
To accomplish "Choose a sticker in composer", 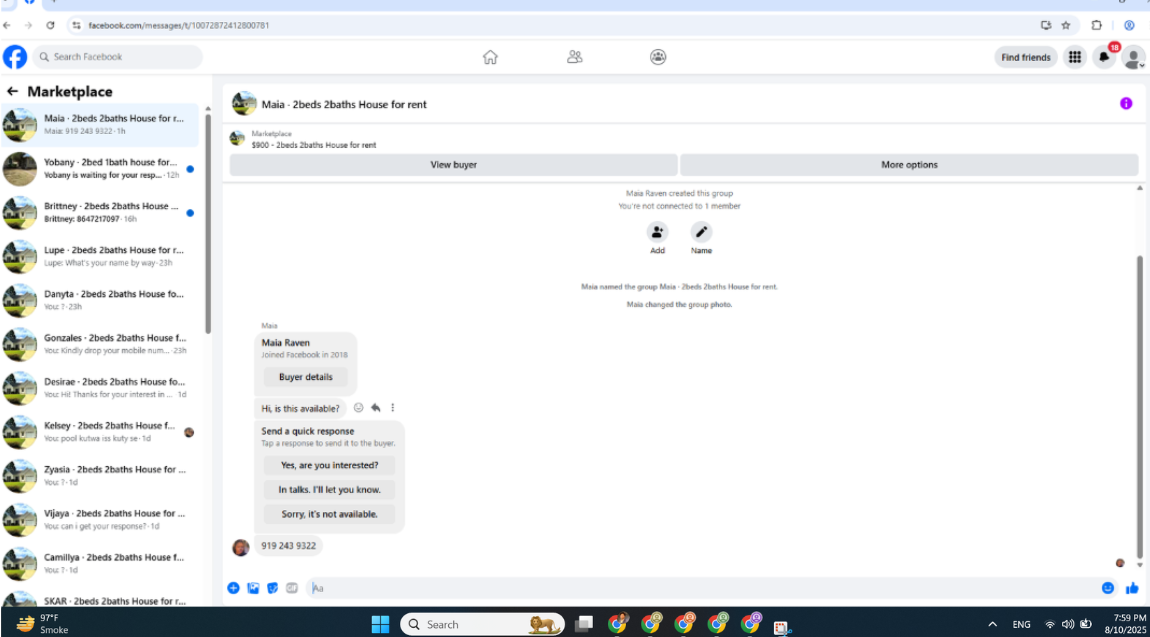I will point(272,588).
